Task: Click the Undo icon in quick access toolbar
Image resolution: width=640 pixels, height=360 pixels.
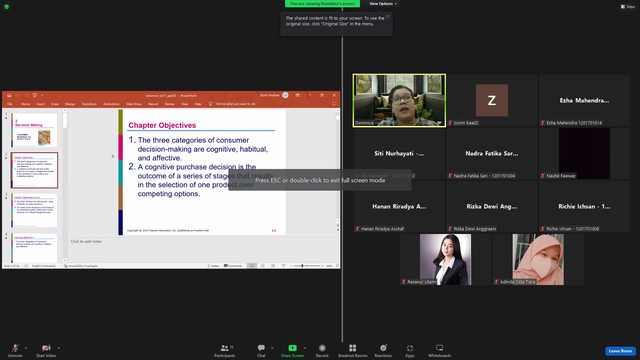Action: [x=17, y=96]
